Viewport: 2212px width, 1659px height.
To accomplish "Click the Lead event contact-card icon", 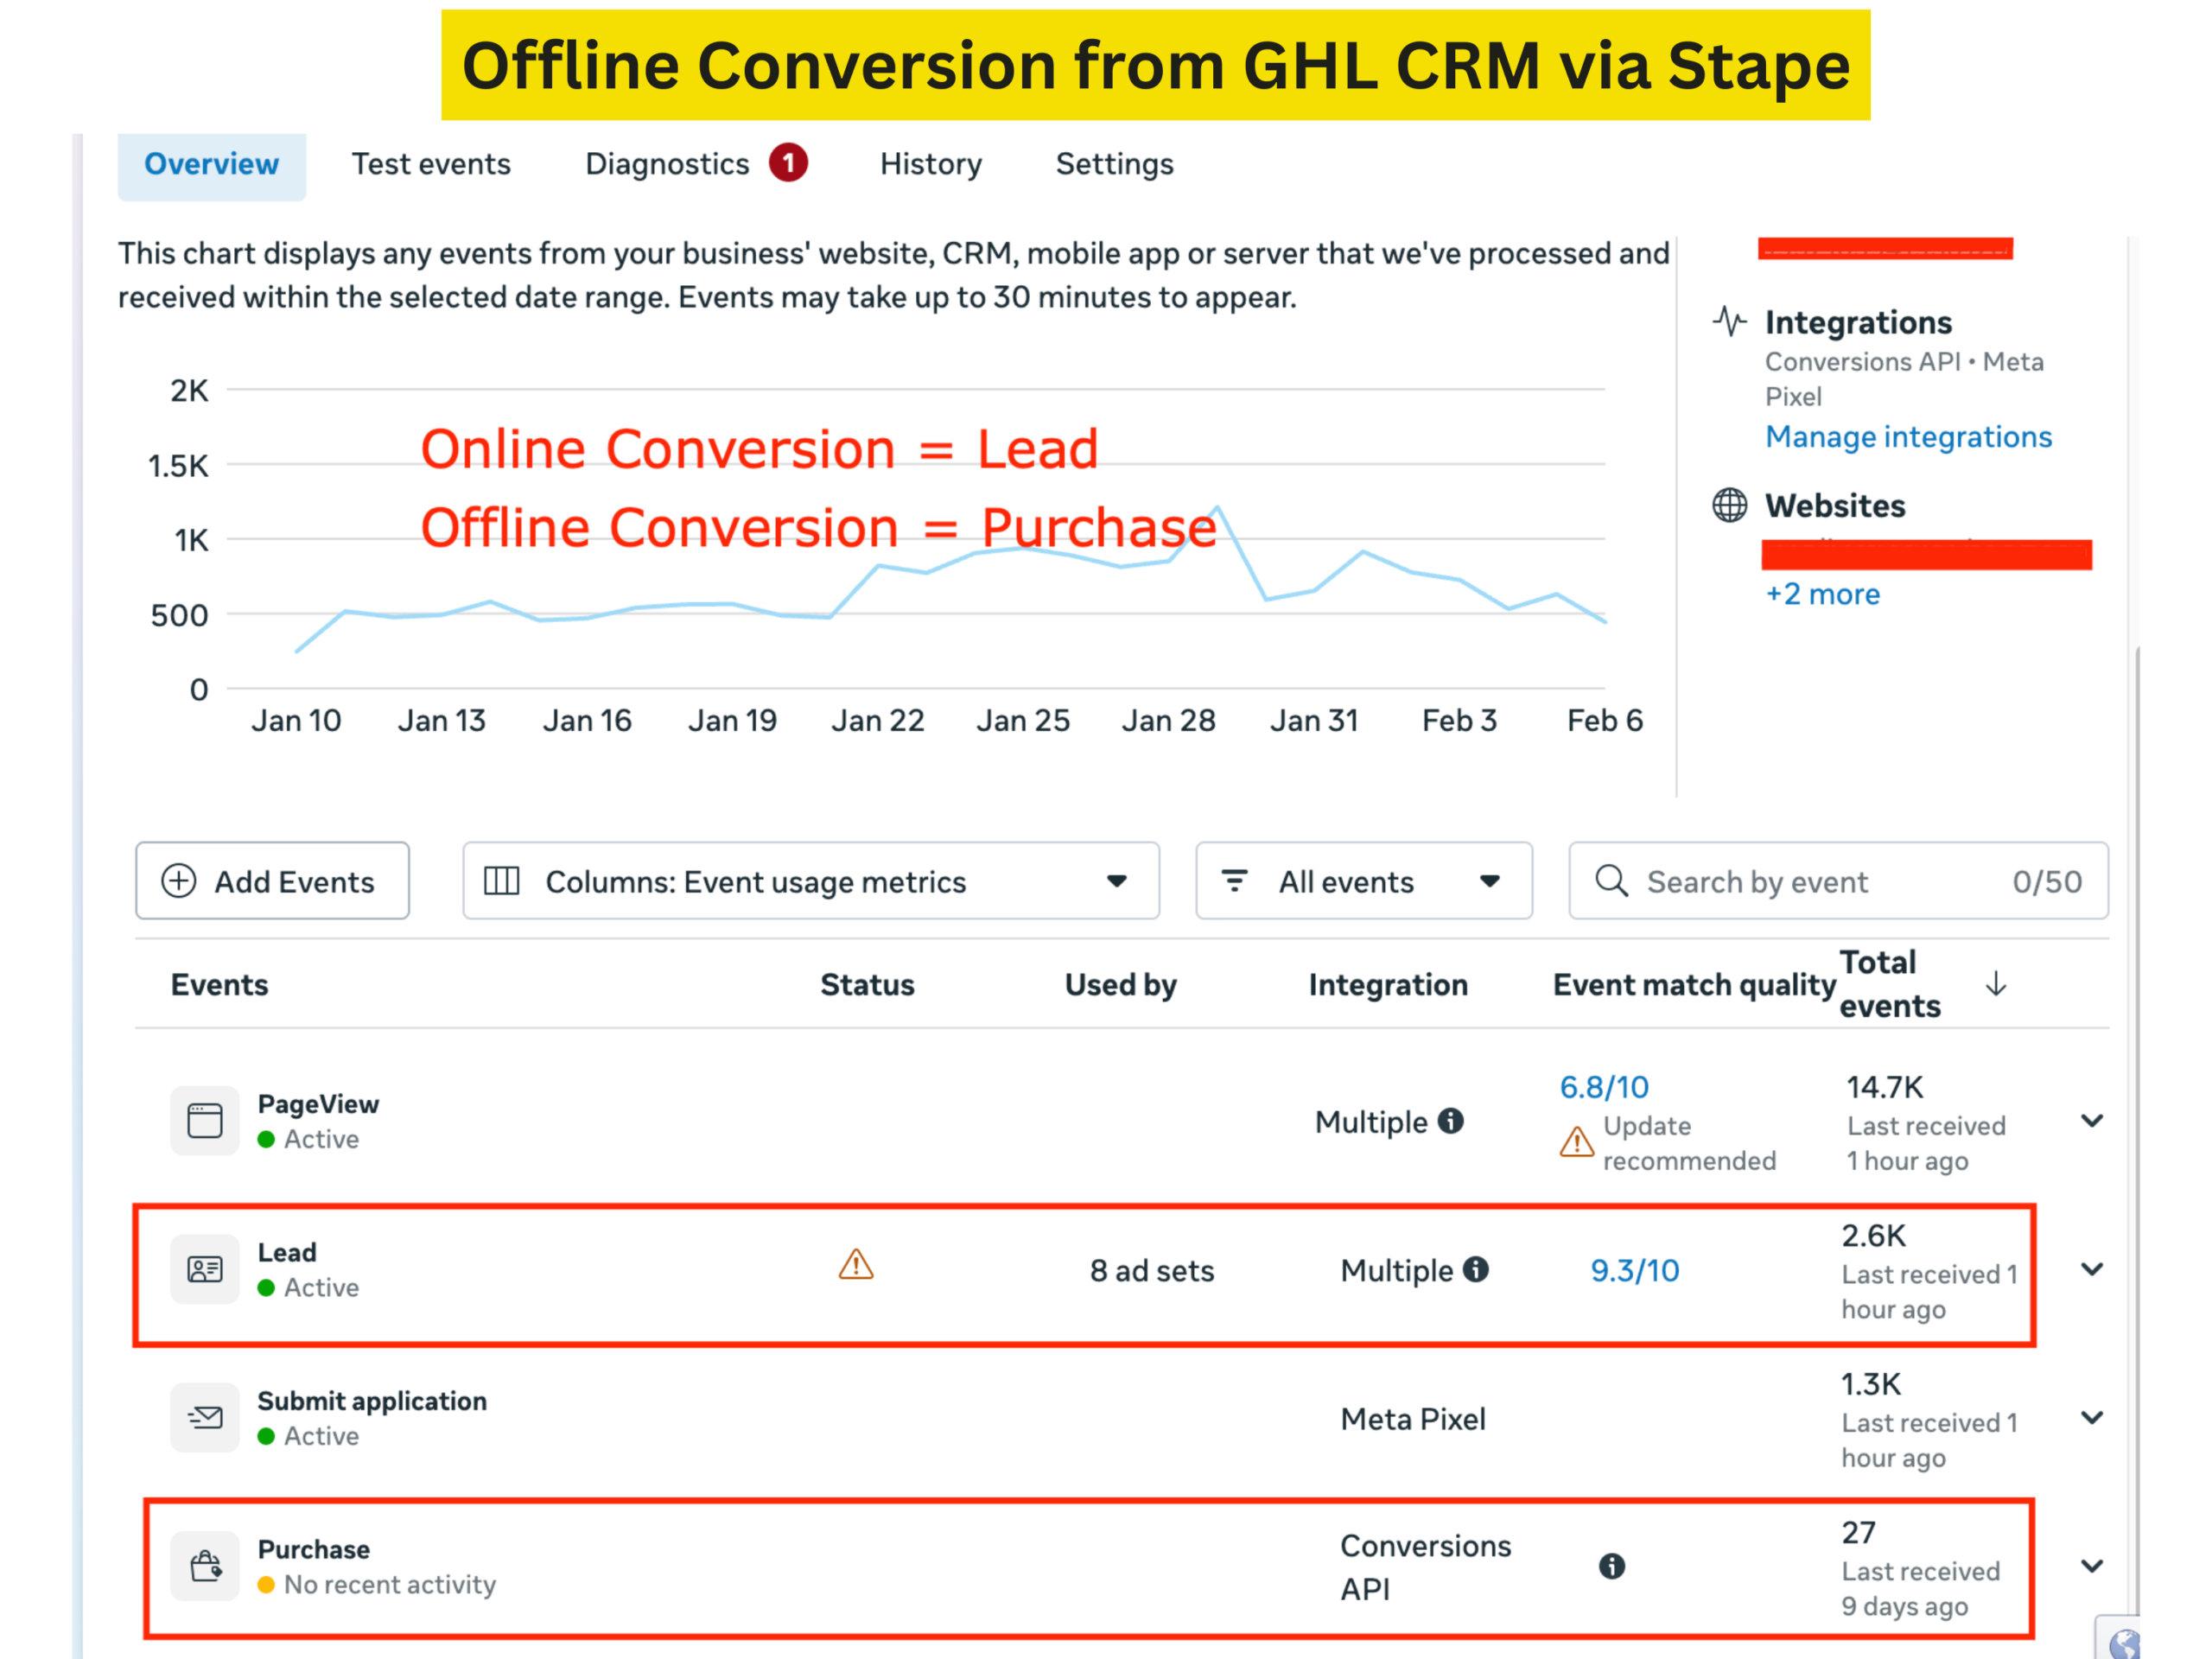I will click(205, 1269).
